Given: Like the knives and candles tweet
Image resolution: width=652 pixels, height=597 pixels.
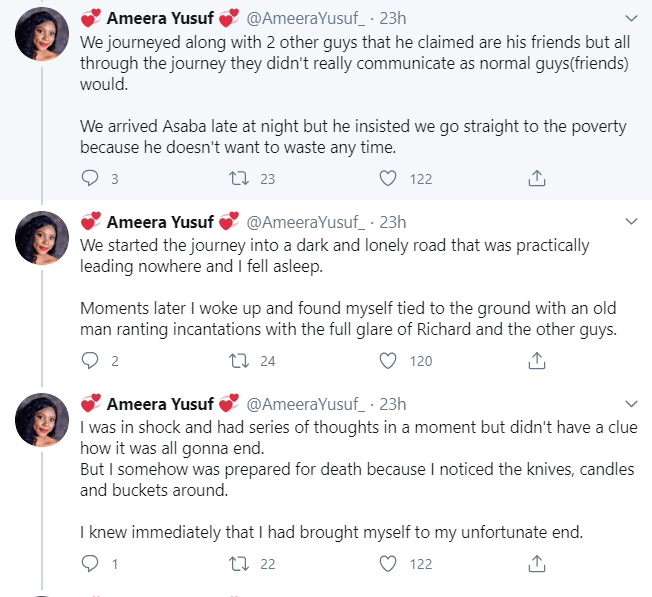Looking at the screenshot, I should click(388, 564).
